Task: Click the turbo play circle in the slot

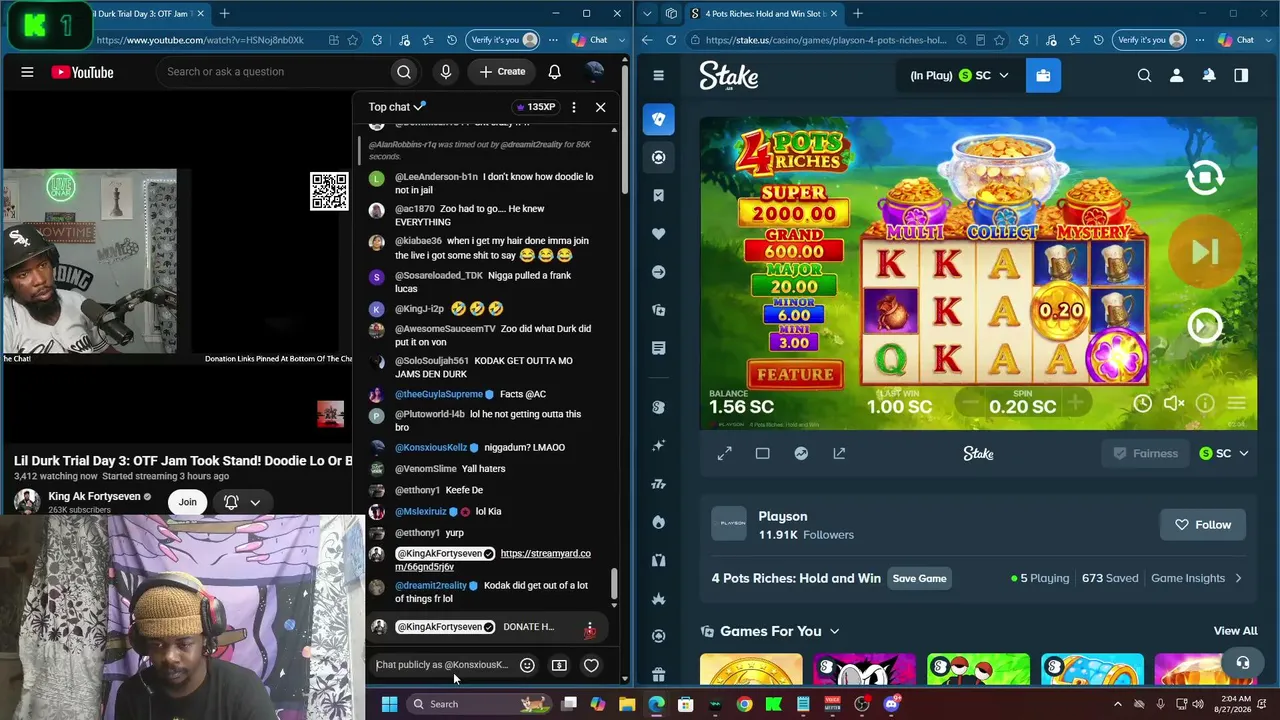Action: pos(1204,325)
